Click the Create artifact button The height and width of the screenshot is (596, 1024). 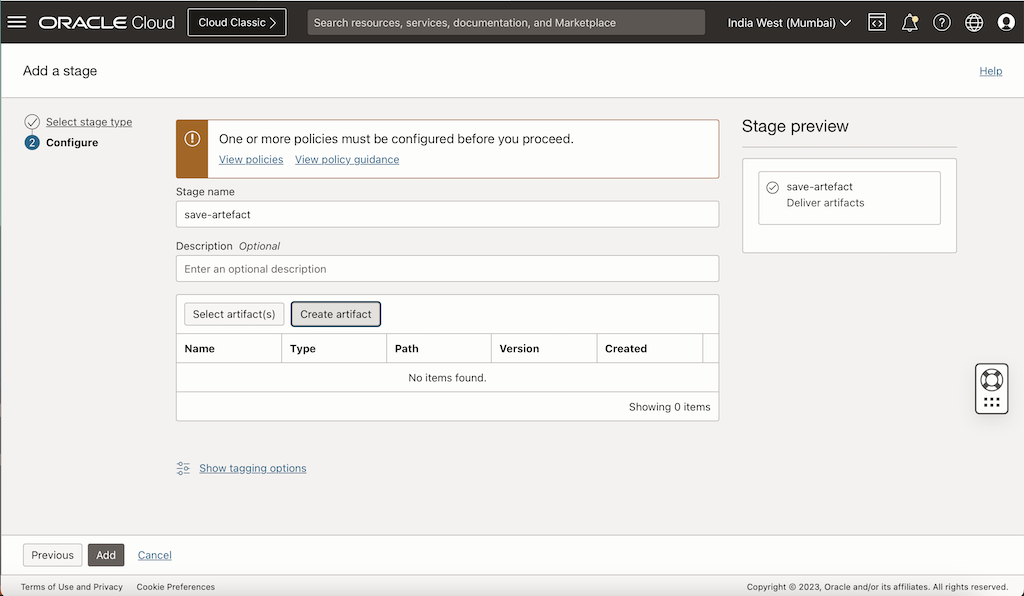pyautogui.click(x=336, y=314)
